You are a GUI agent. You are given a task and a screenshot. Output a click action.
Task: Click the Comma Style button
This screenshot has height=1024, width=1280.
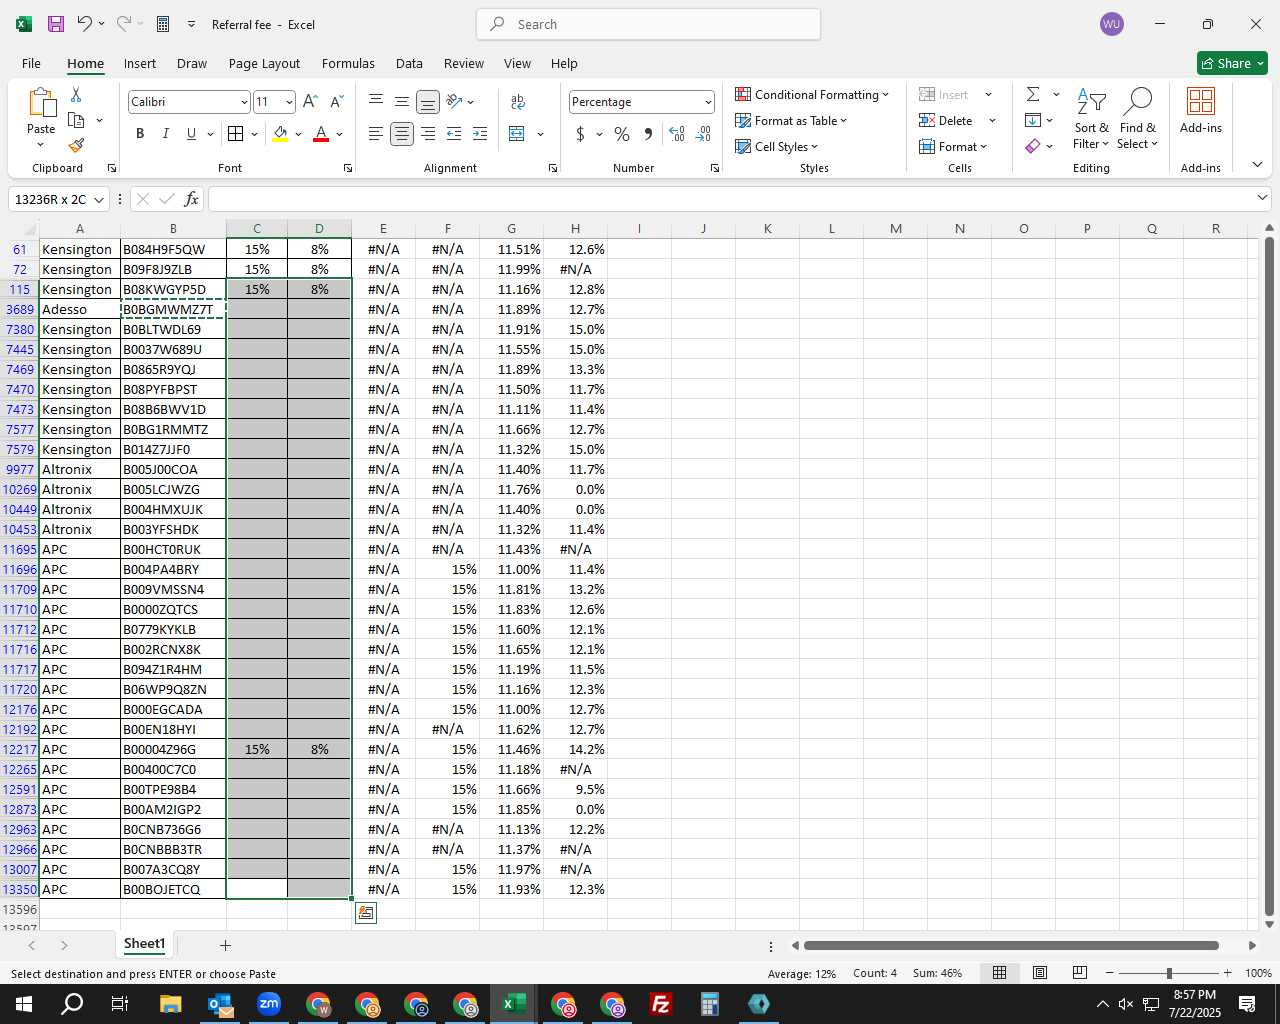click(x=648, y=134)
